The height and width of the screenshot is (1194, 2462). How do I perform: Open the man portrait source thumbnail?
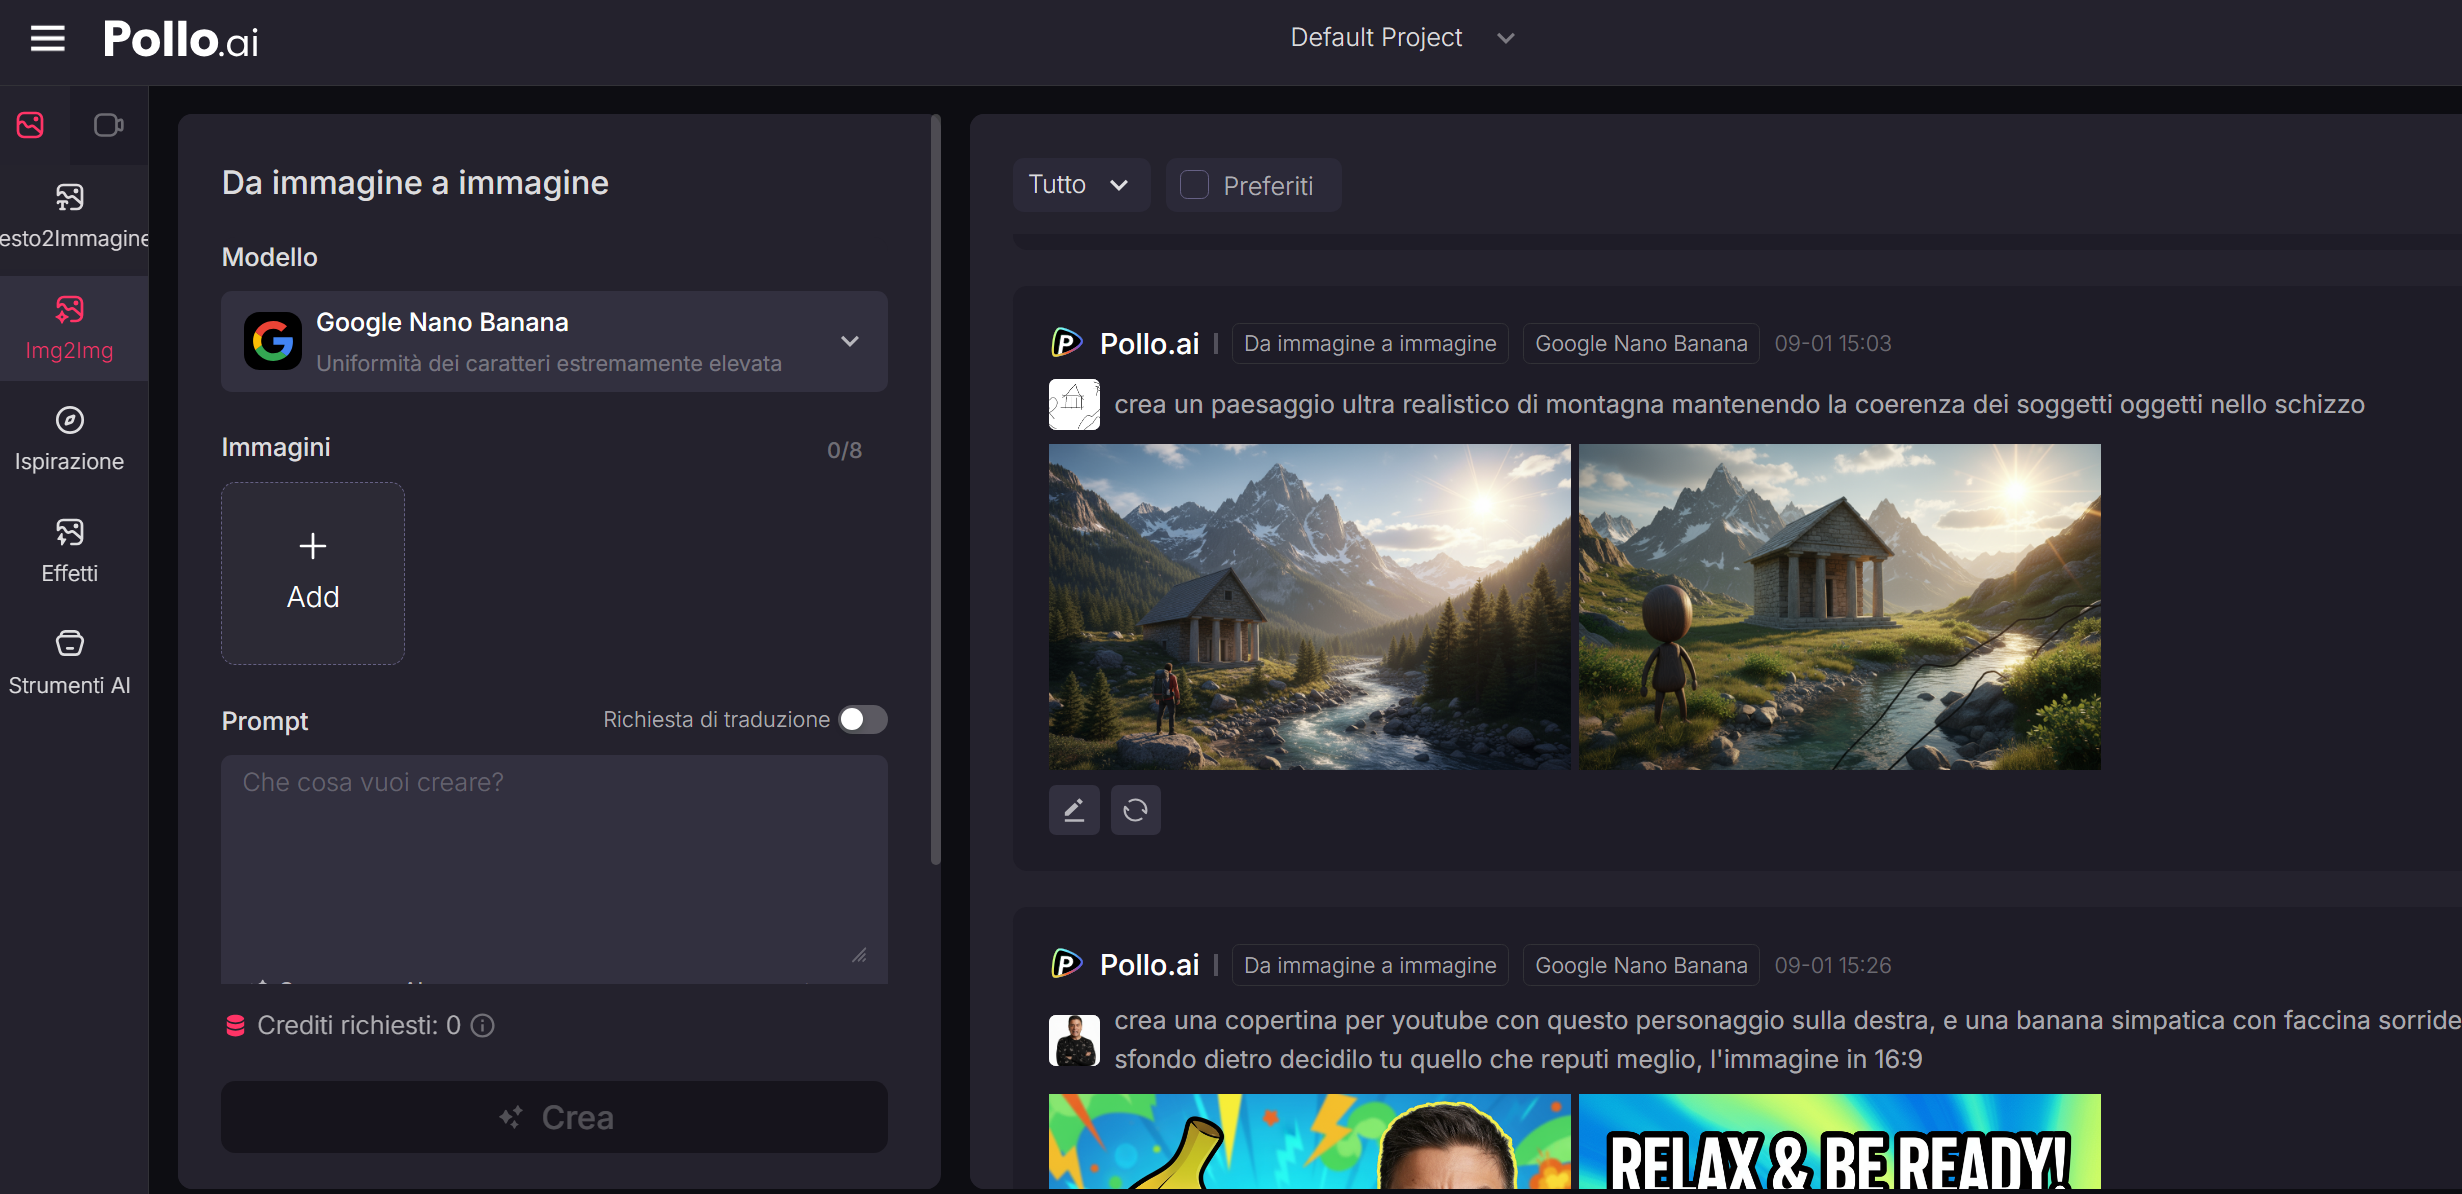(x=1074, y=1040)
